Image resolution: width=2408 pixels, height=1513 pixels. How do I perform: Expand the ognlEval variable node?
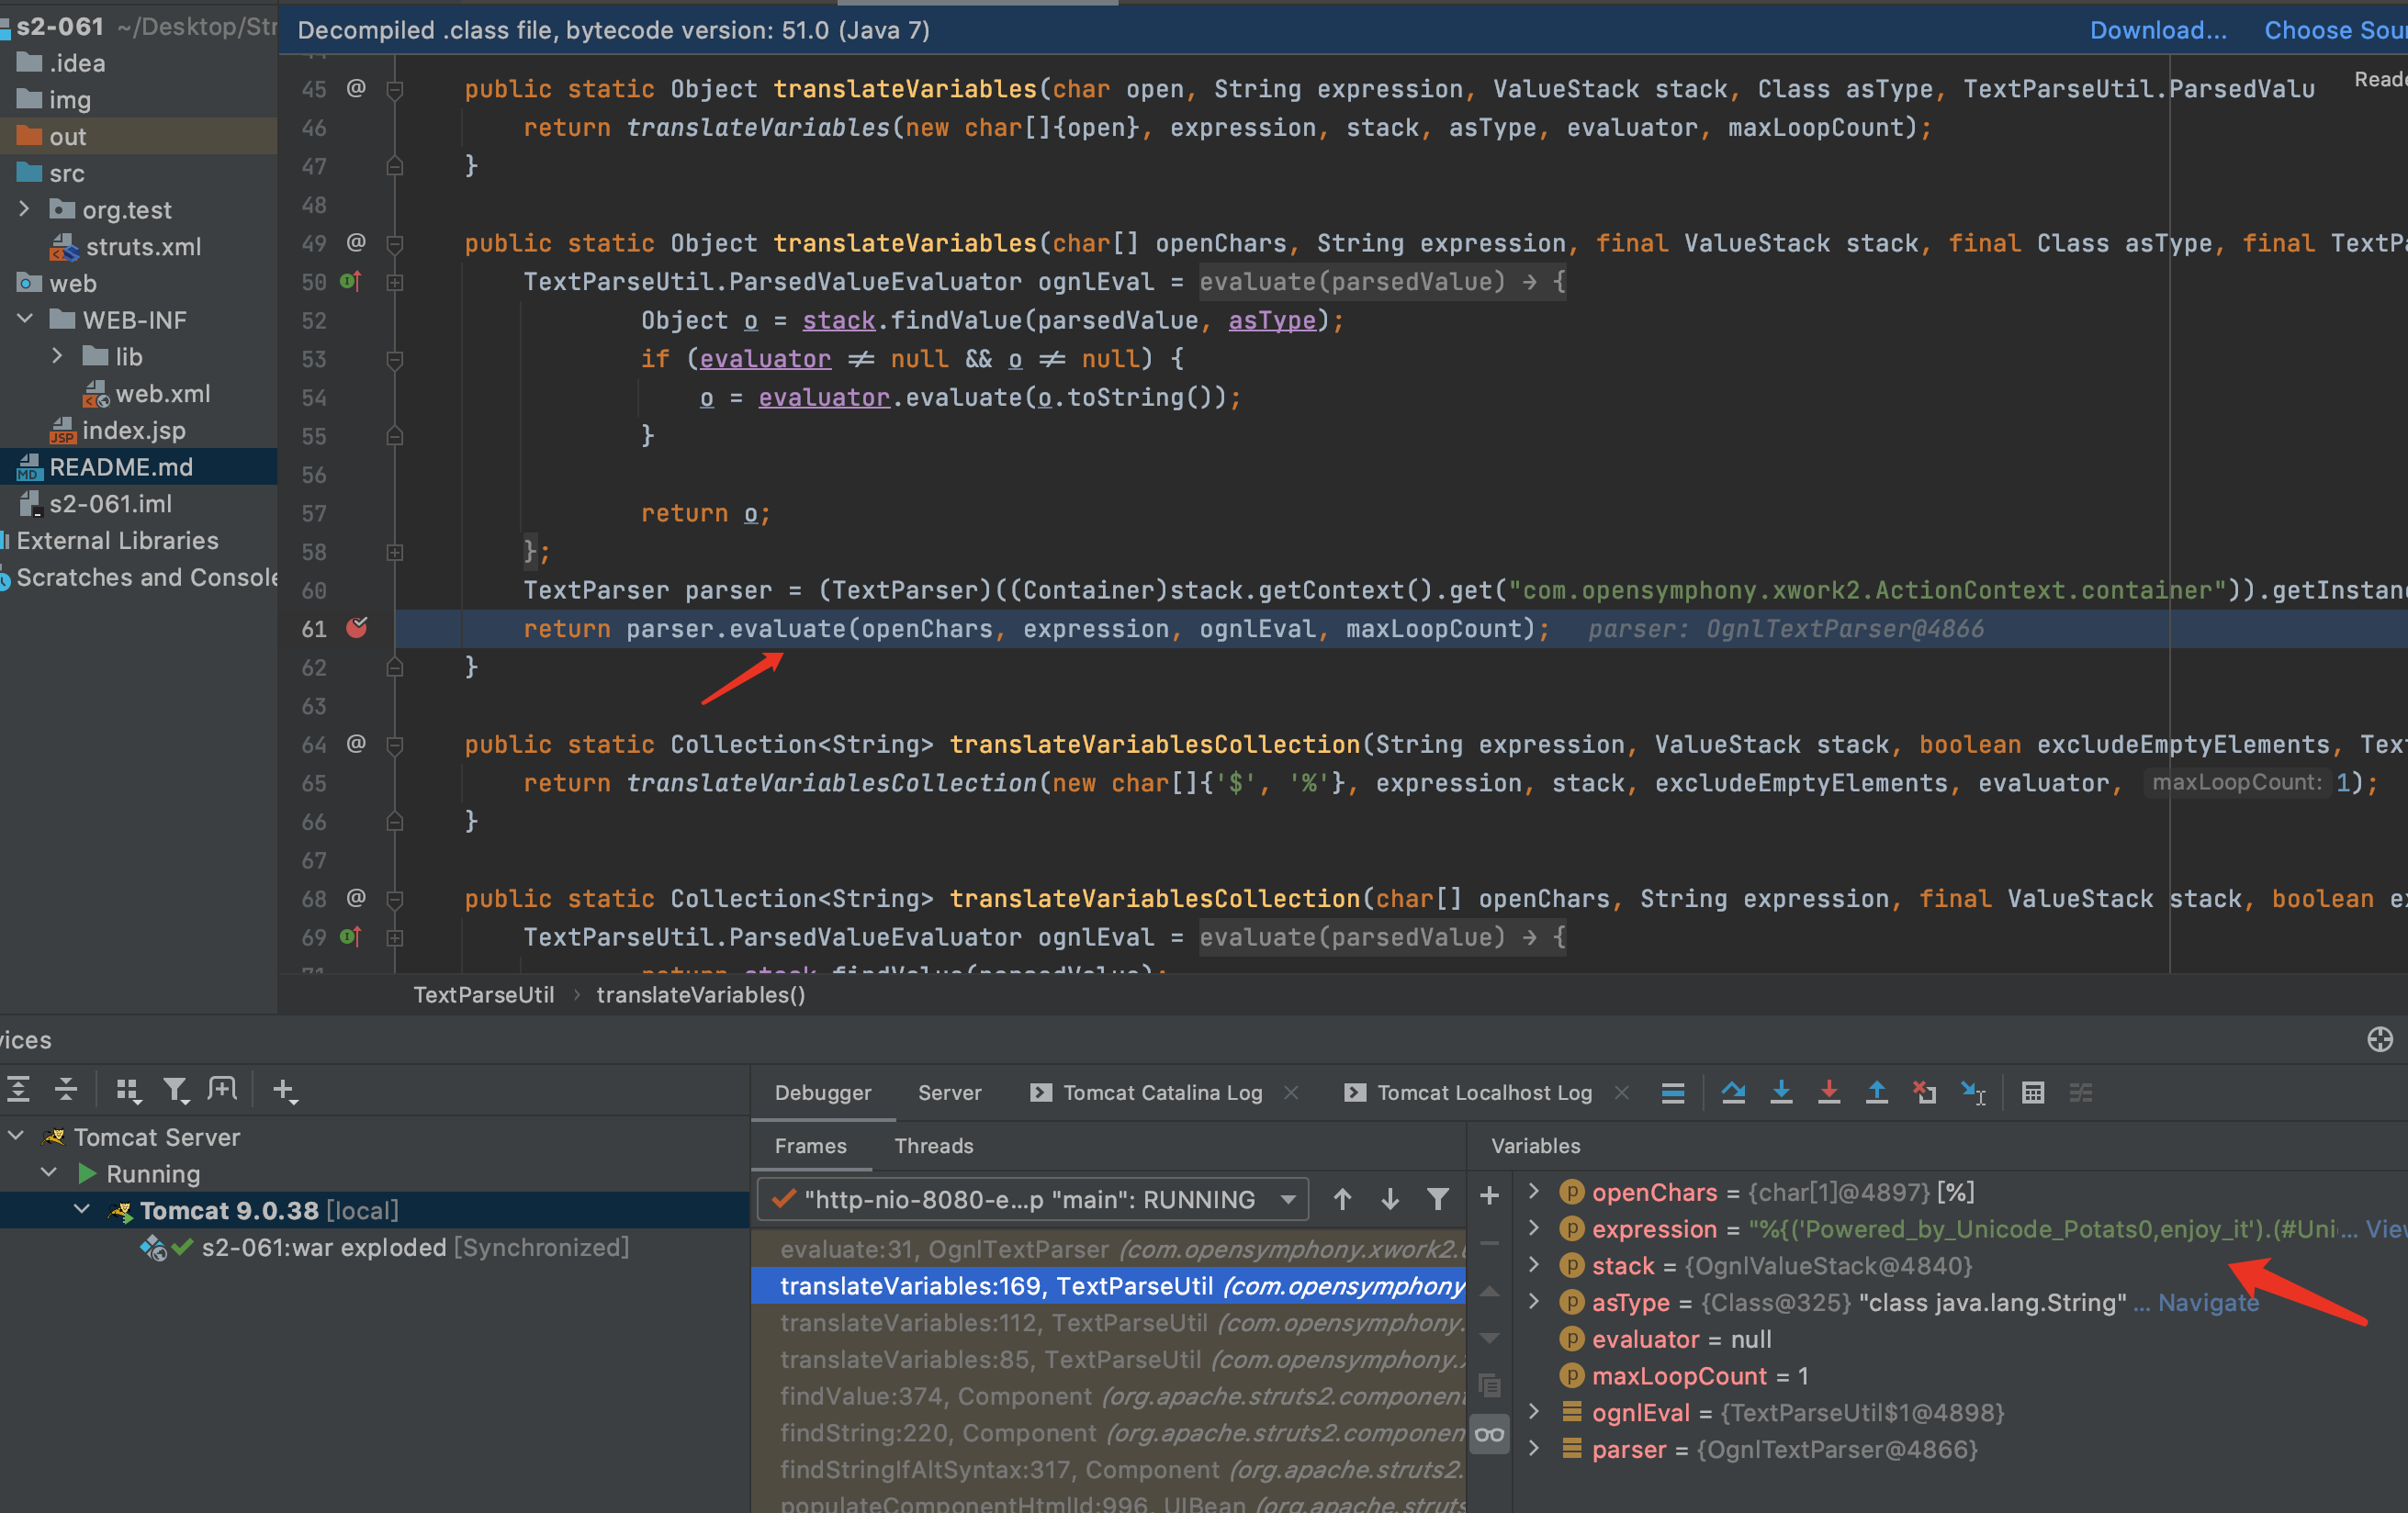pos(1534,1412)
